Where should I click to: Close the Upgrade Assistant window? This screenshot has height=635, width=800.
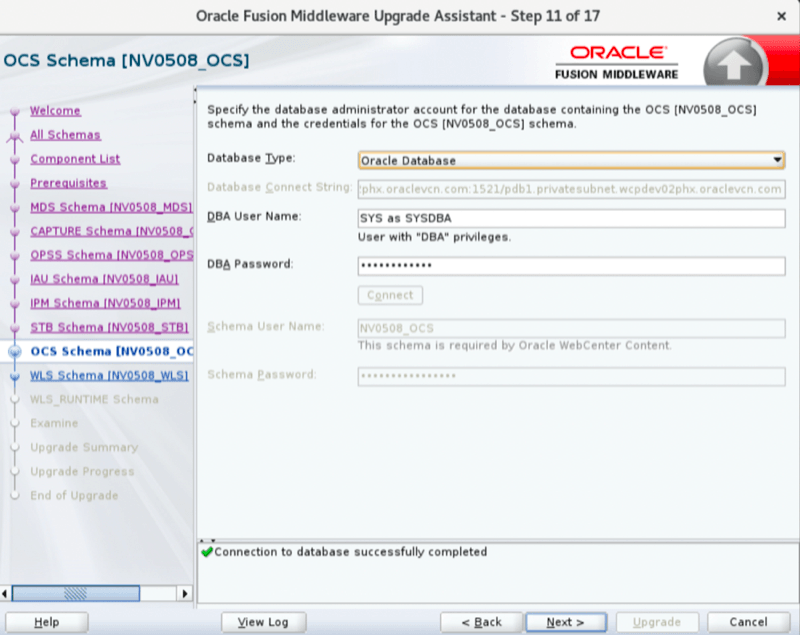pyautogui.click(x=781, y=16)
